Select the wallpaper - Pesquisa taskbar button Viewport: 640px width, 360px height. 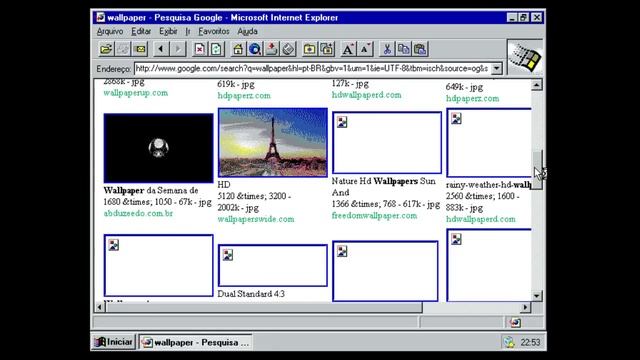[196, 342]
